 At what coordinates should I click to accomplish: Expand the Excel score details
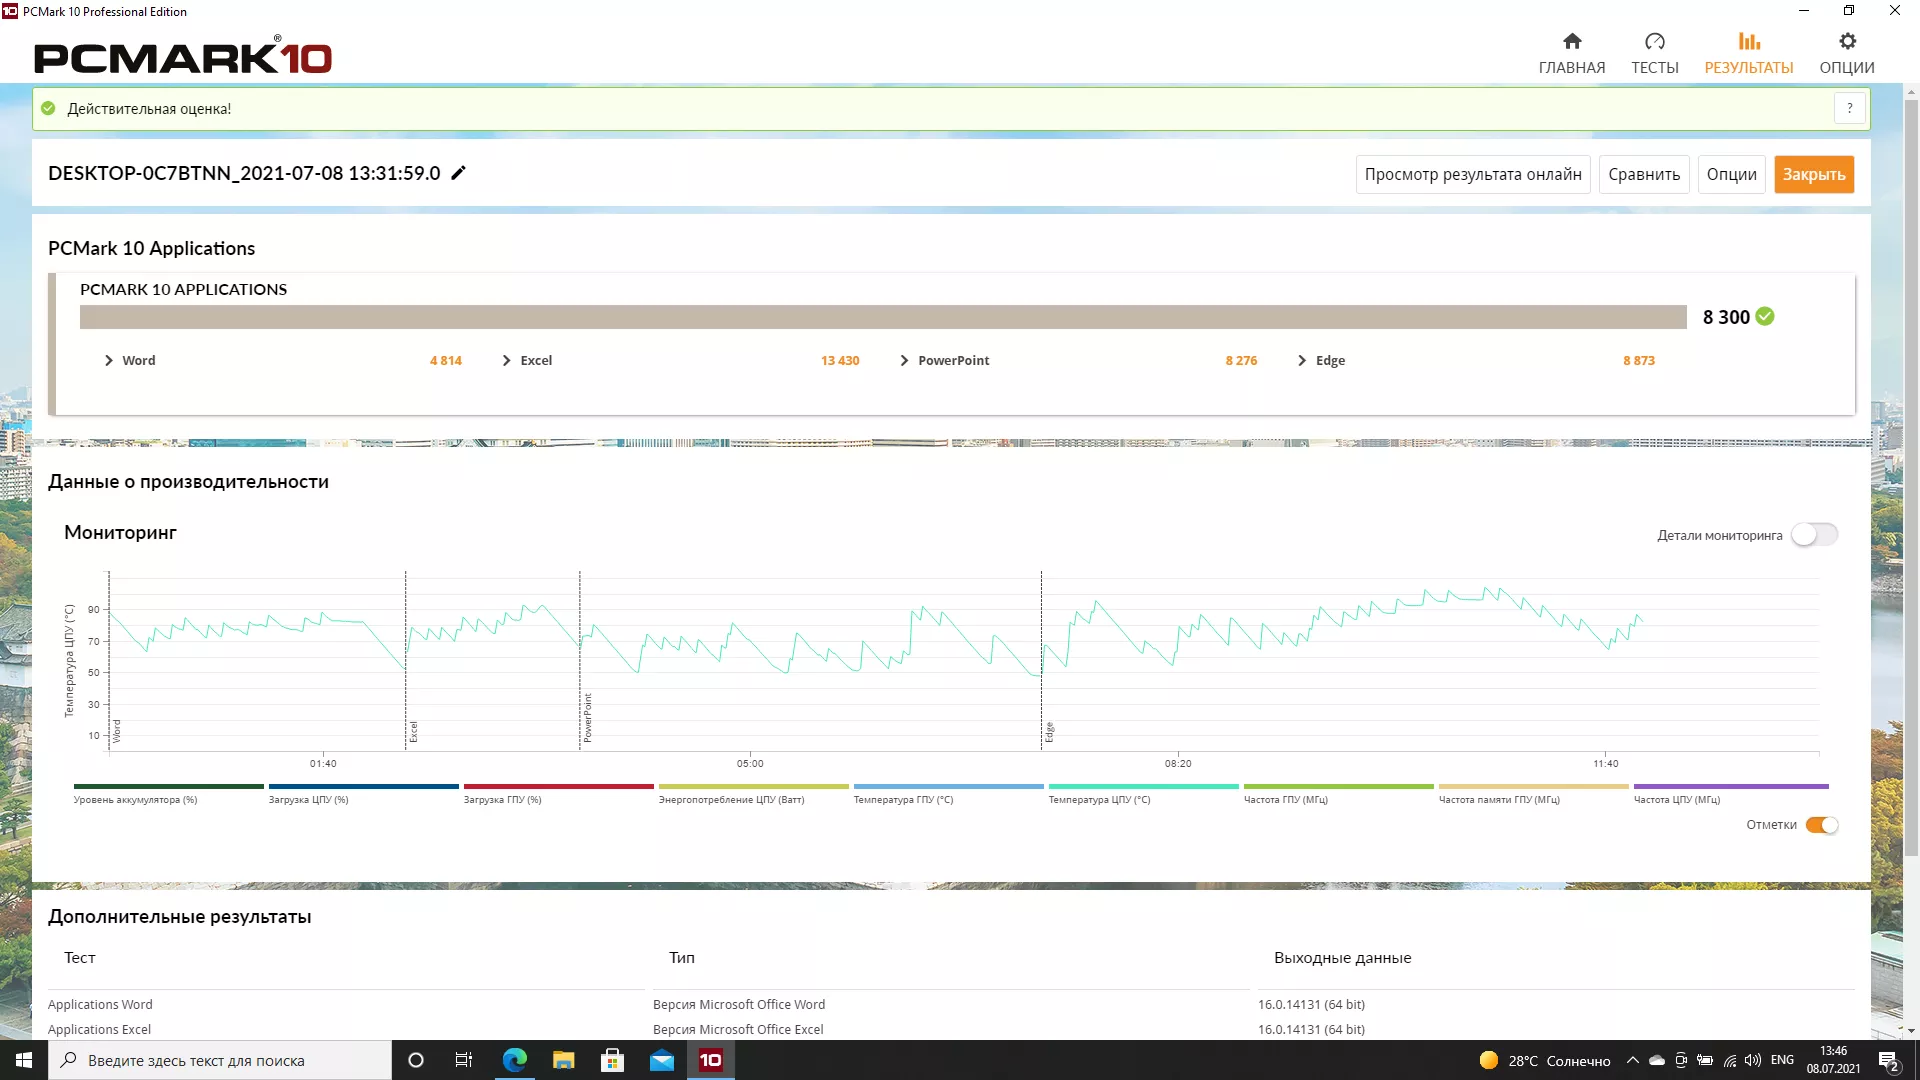(x=507, y=360)
